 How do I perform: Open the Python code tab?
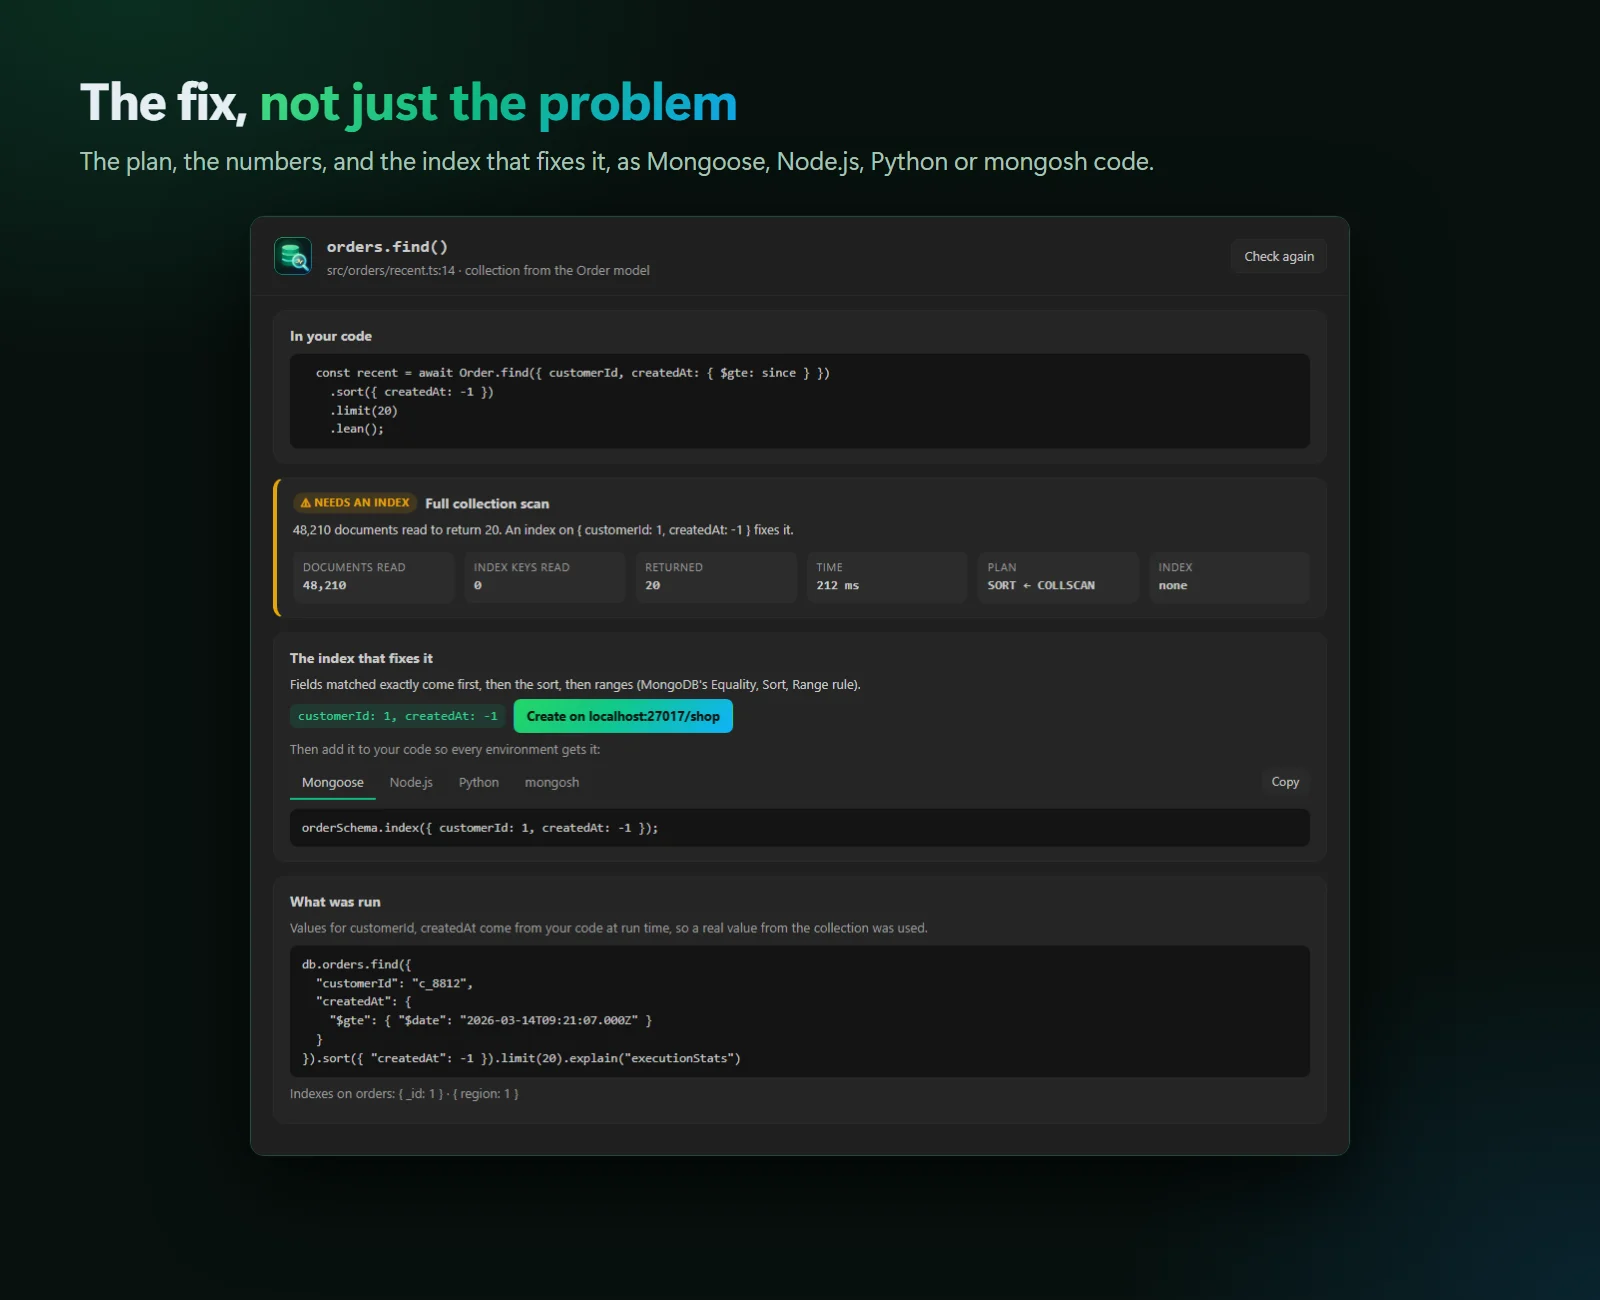(x=479, y=783)
